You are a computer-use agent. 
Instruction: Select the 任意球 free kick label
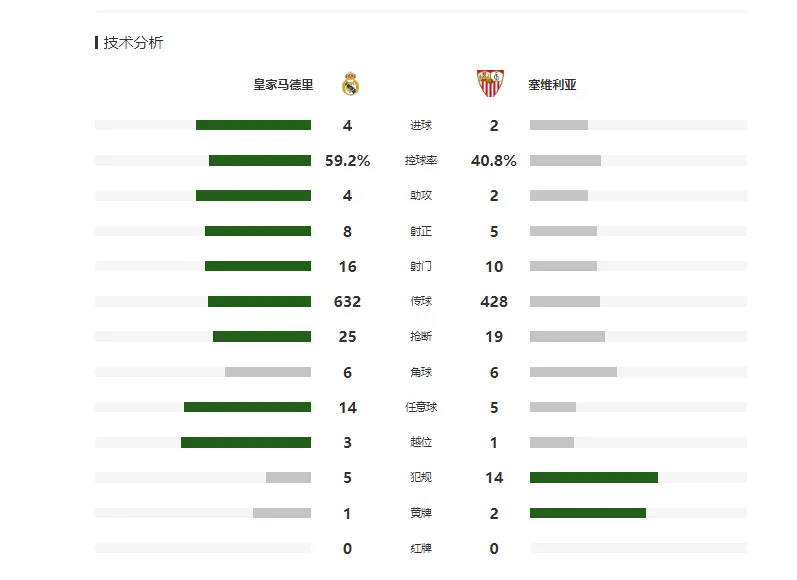click(421, 407)
